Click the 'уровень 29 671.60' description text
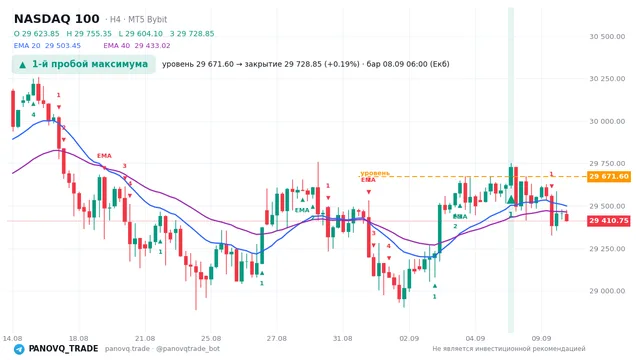The height and width of the screenshot is (360, 640). click(x=198, y=64)
